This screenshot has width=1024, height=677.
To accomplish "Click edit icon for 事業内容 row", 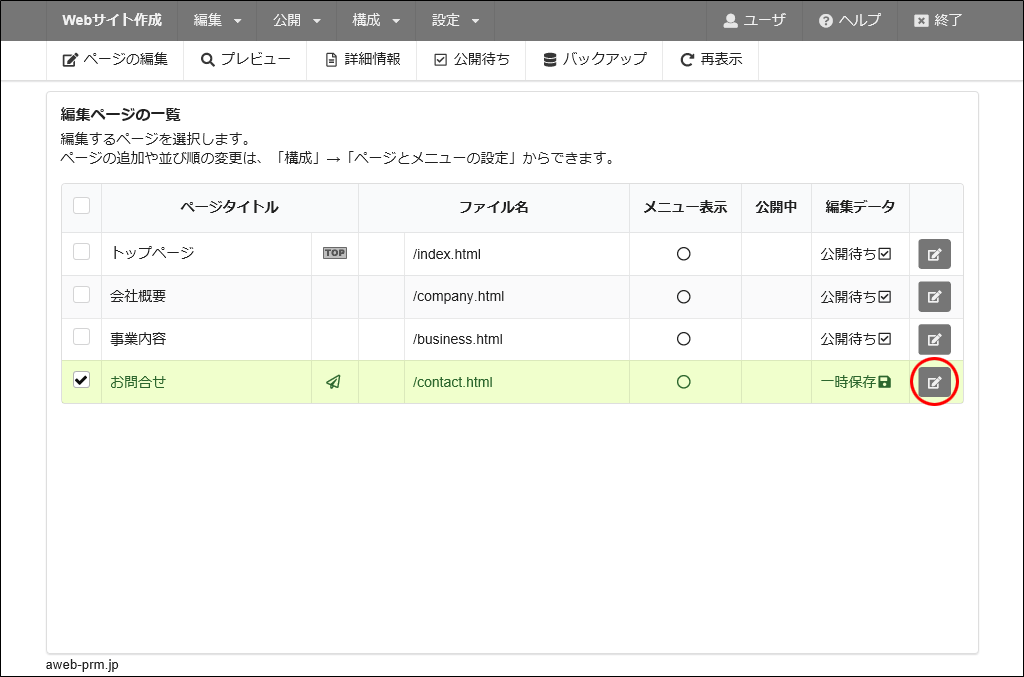I will pyautogui.click(x=934, y=339).
